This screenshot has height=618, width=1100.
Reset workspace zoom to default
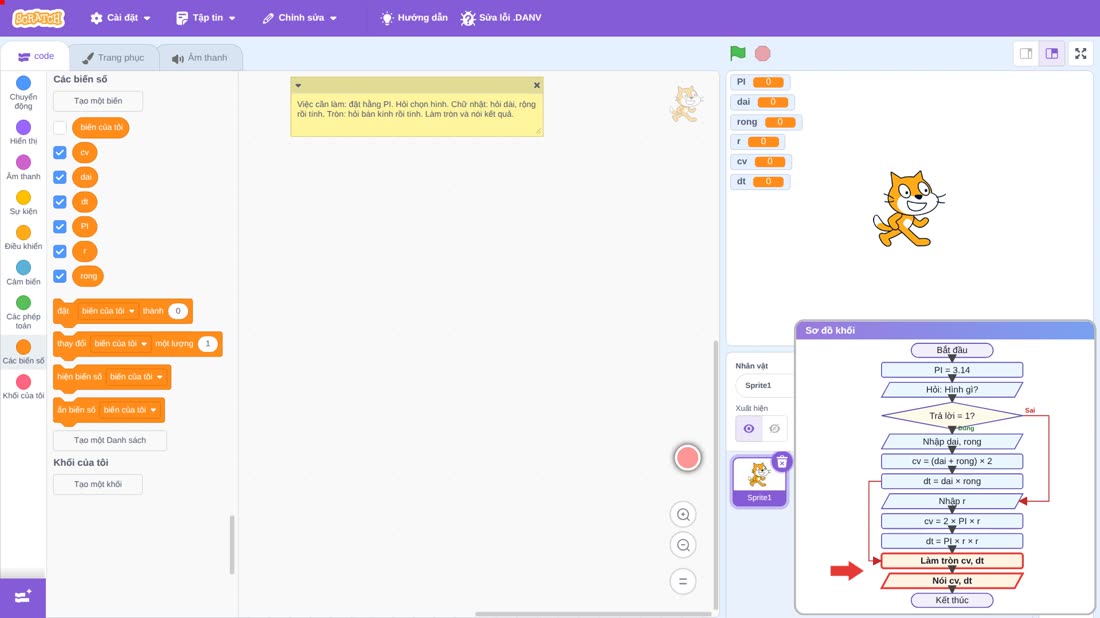pos(683,582)
